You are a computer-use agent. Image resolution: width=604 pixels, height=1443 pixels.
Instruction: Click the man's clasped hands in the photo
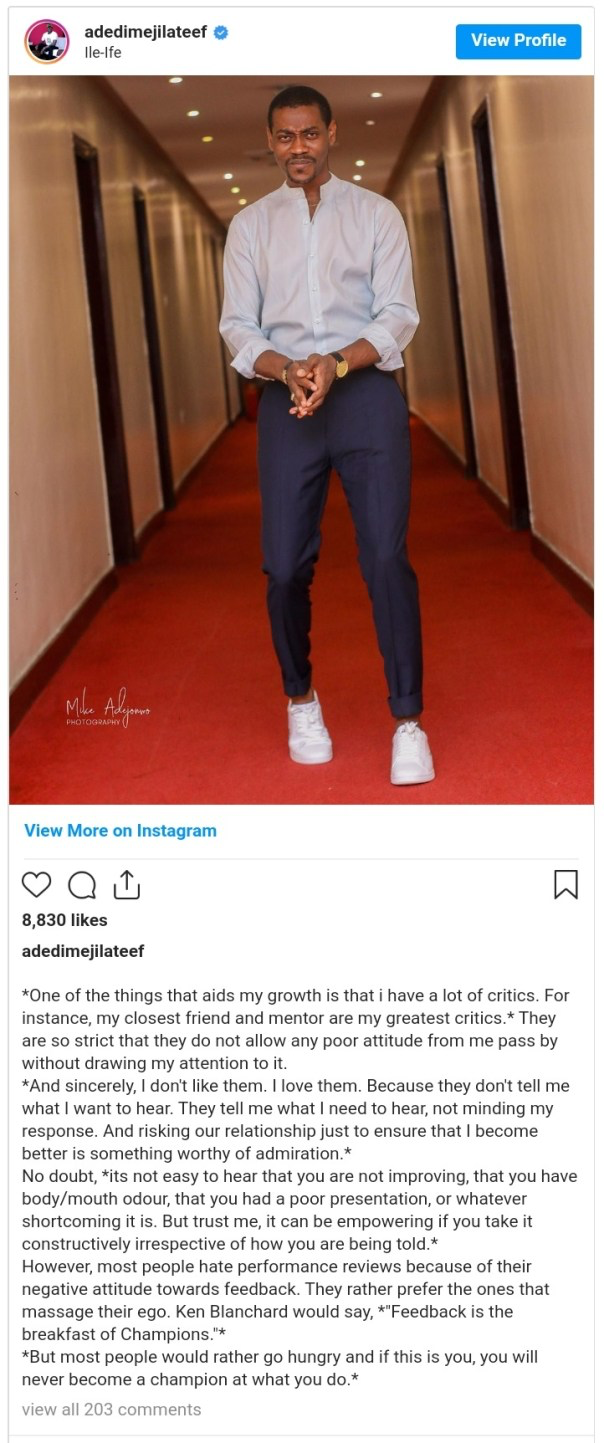(x=310, y=383)
